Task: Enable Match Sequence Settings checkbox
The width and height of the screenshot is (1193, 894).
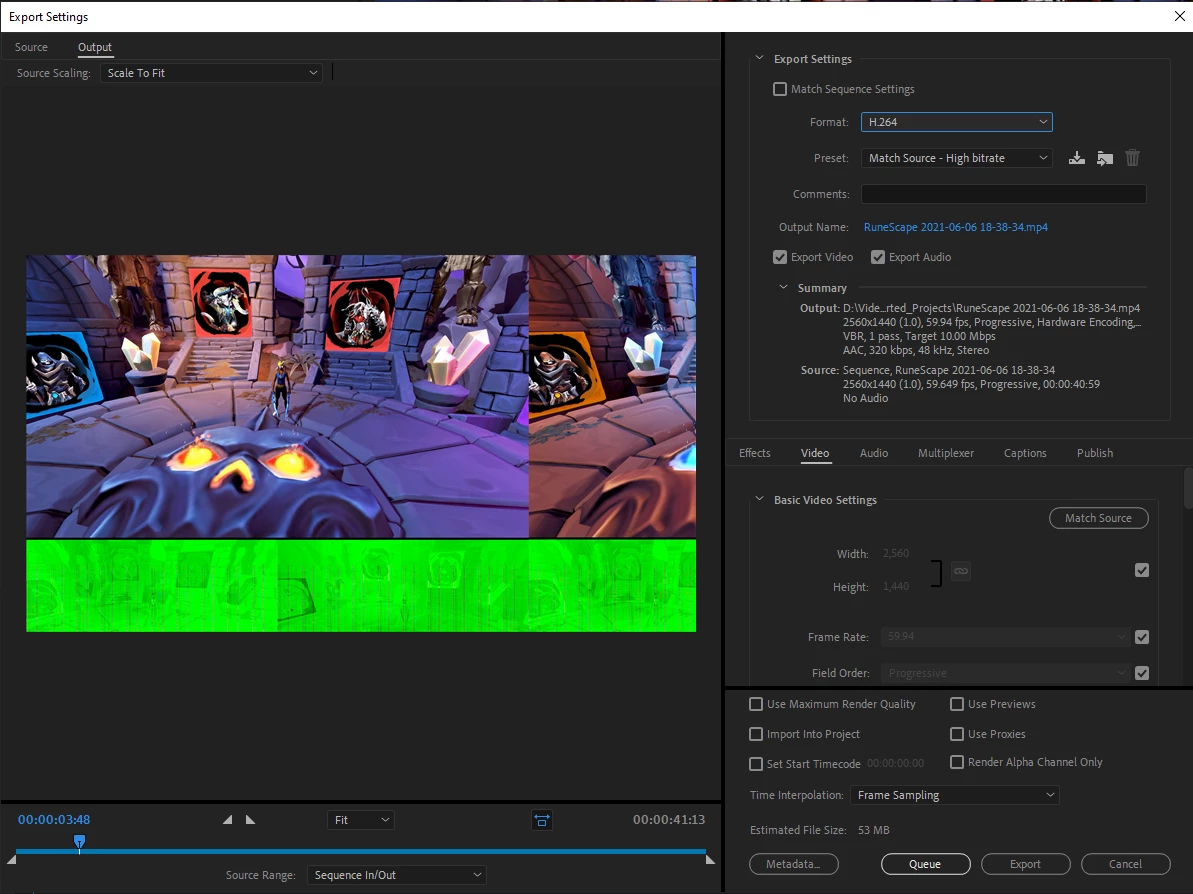Action: point(780,89)
